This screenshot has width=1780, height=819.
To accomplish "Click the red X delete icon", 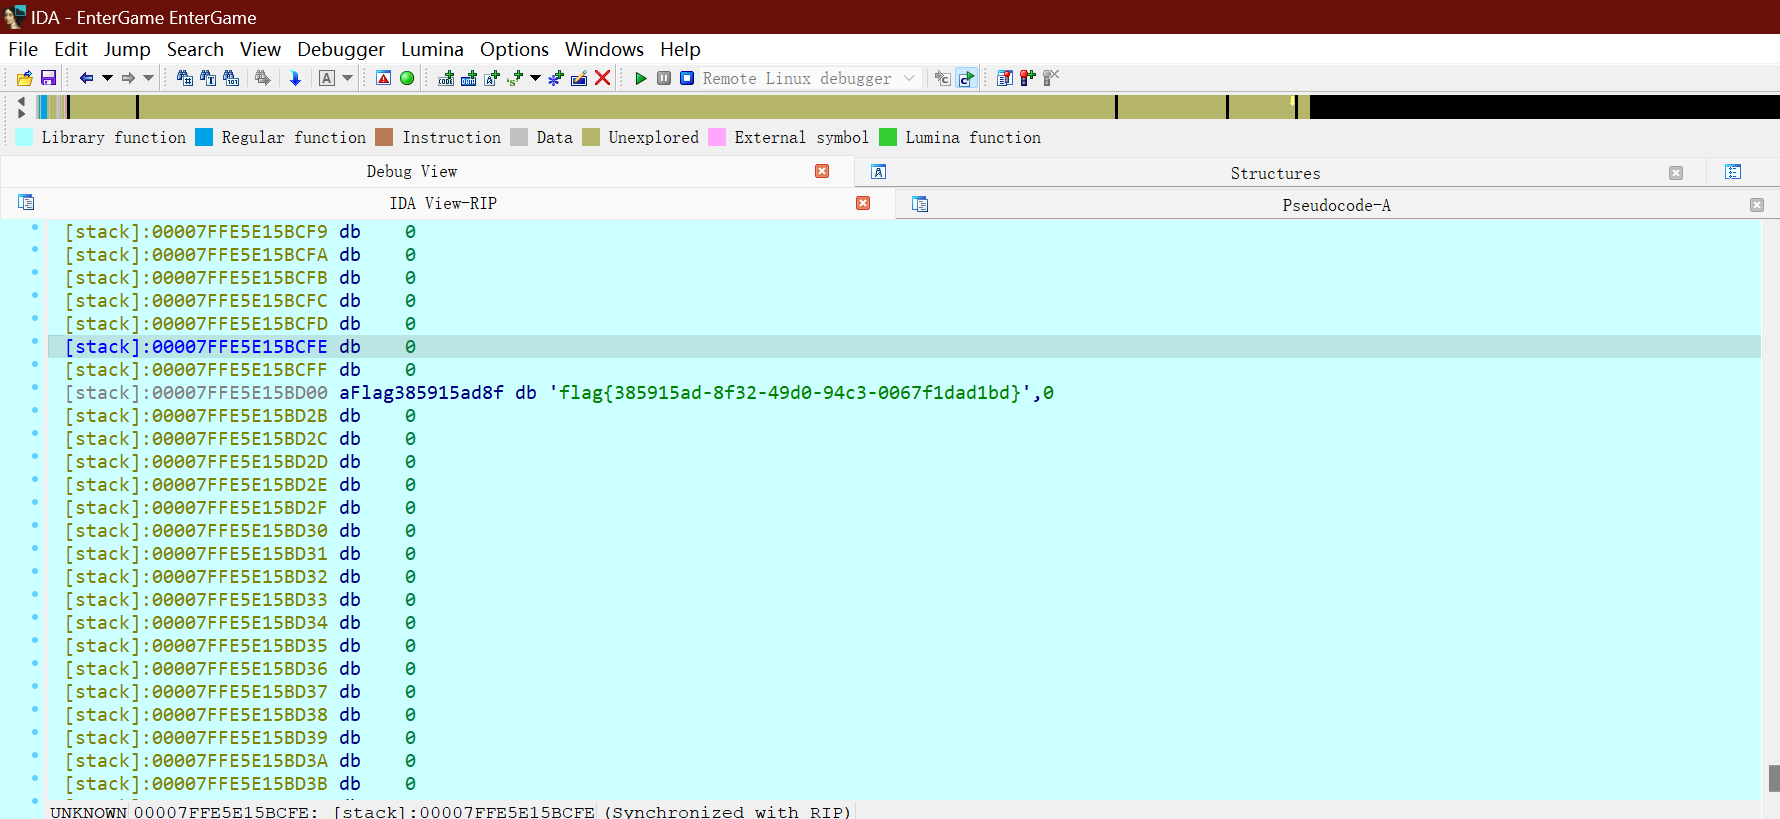I will (x=602, y=78).
